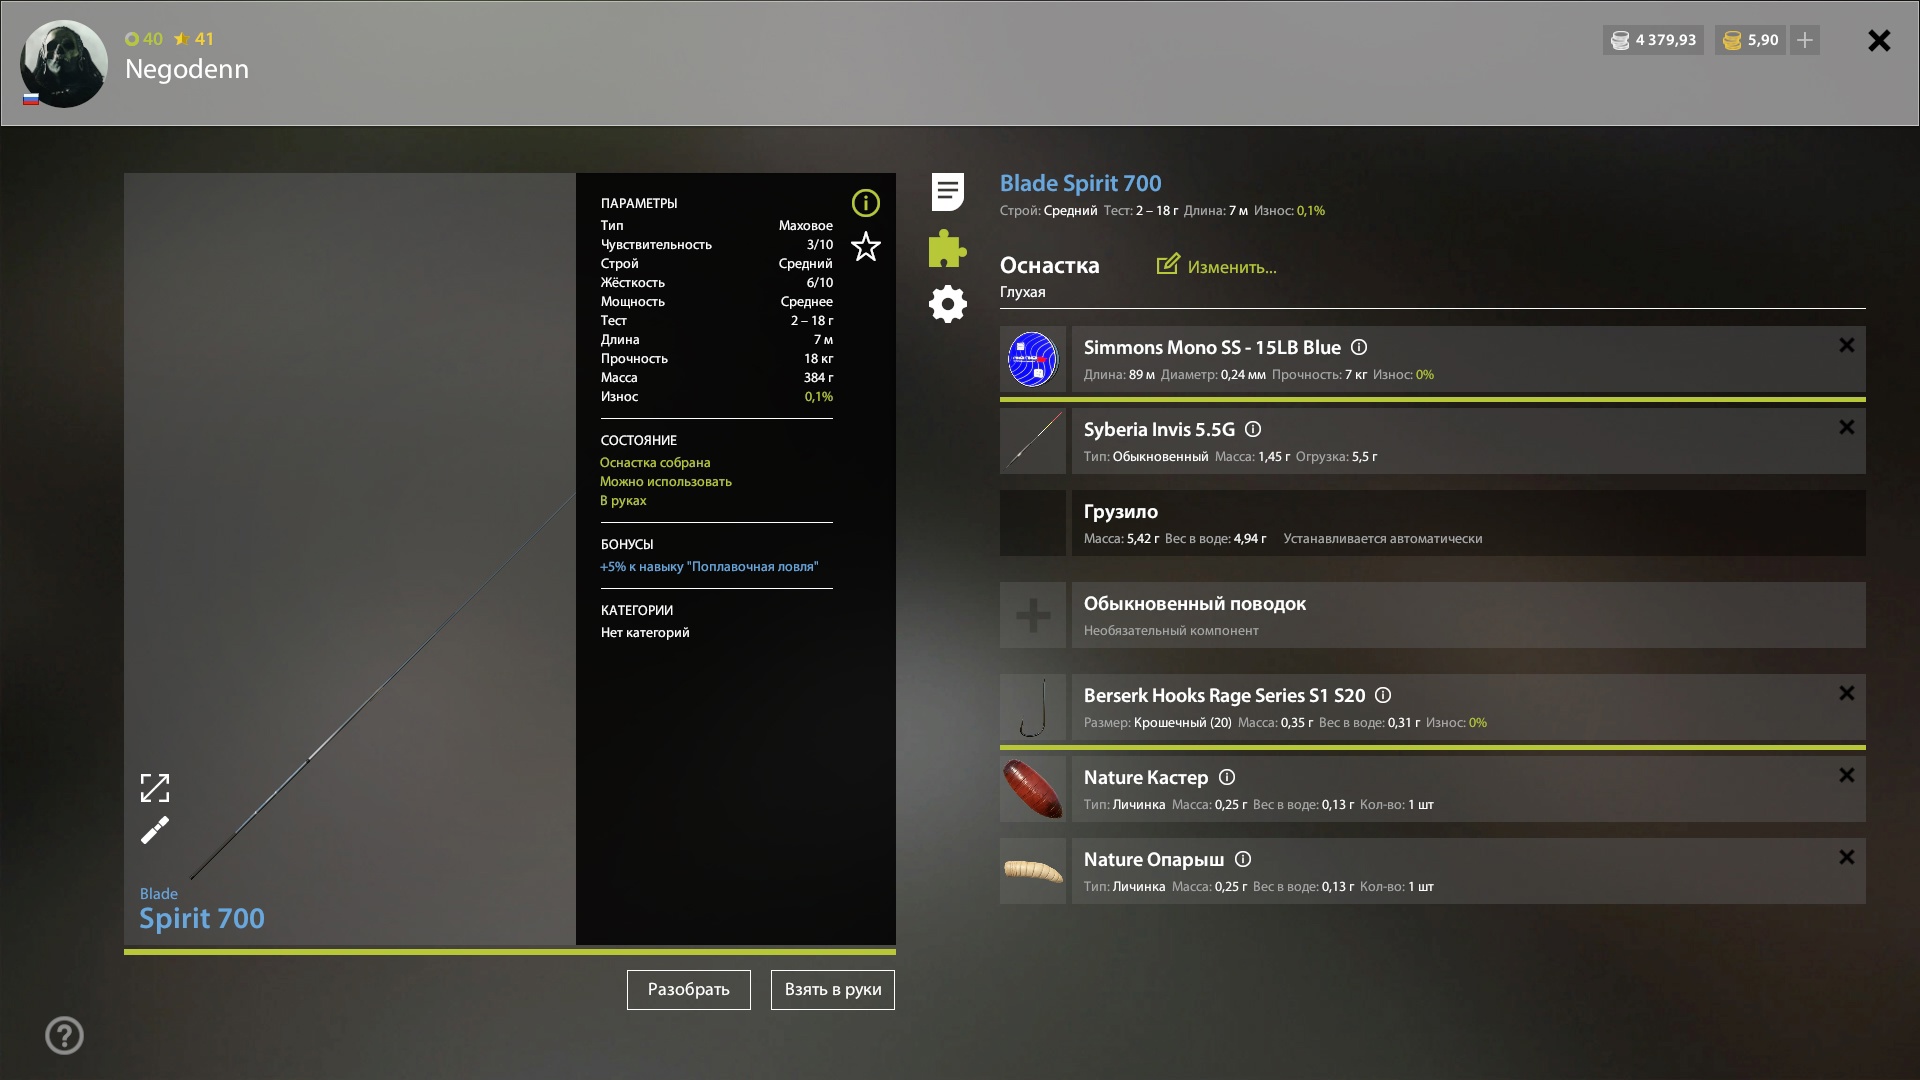Open the gear settings tab
1920x1080 pixels.
(x=947, y=304)
